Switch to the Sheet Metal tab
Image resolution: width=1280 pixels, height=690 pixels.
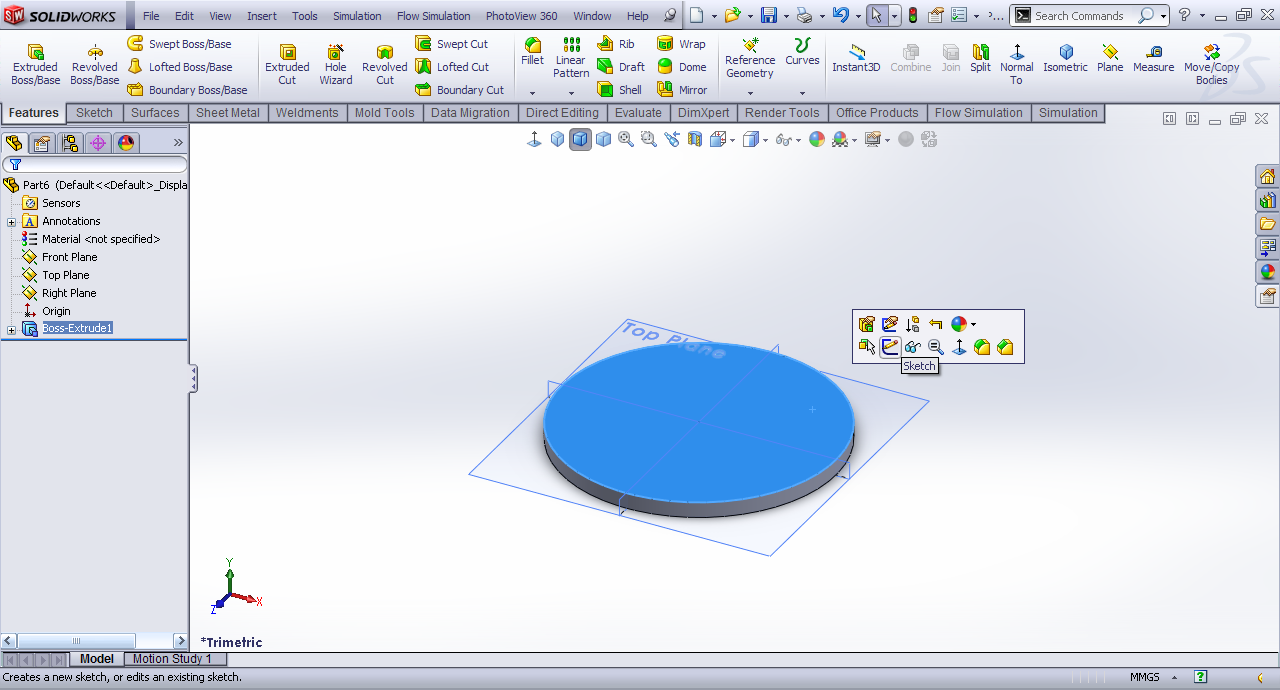(227, 113)
